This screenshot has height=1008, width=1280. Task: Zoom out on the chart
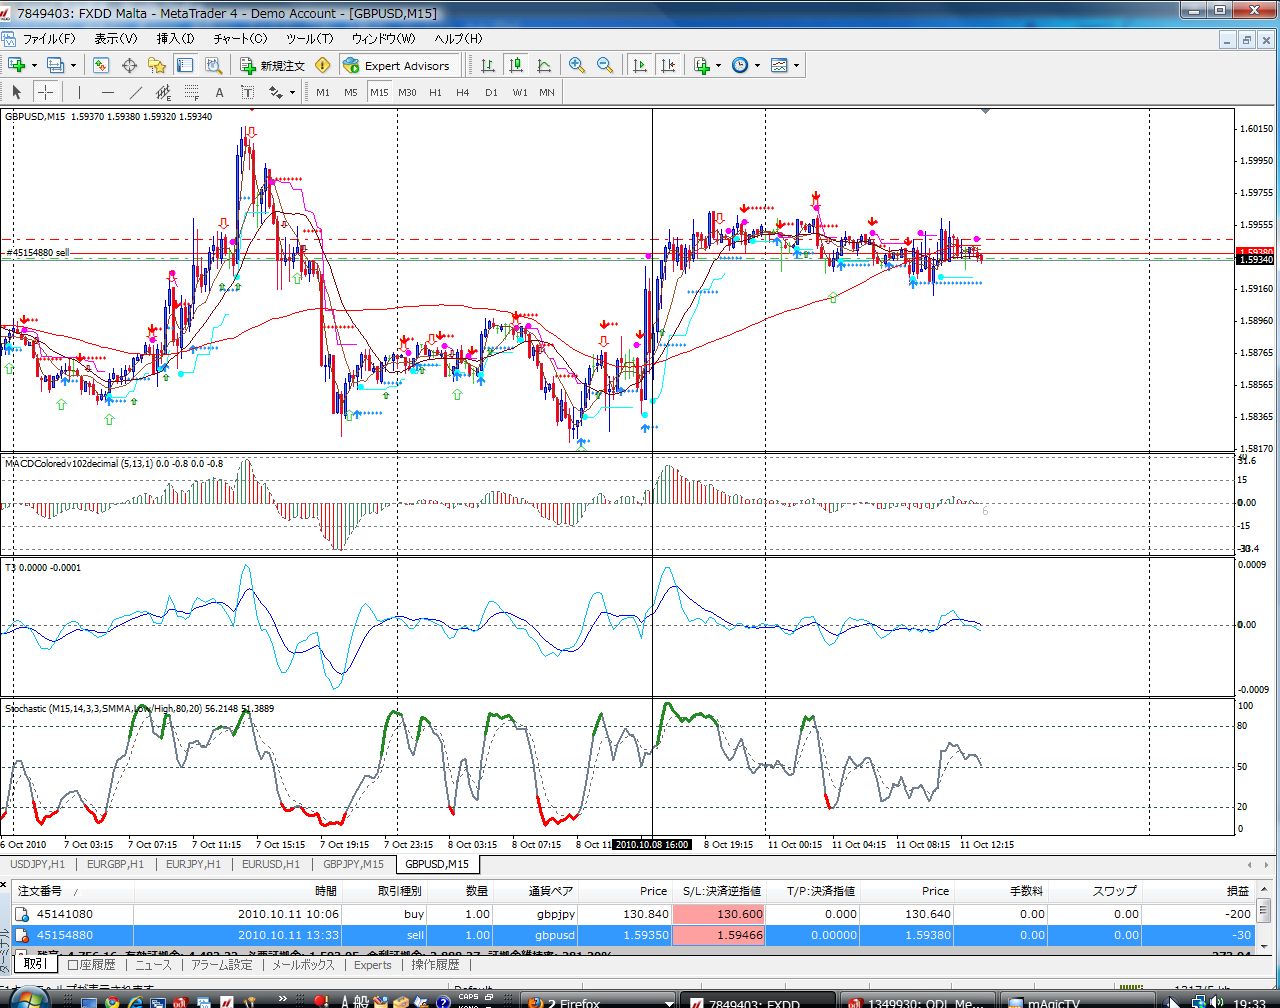[605, 65]
